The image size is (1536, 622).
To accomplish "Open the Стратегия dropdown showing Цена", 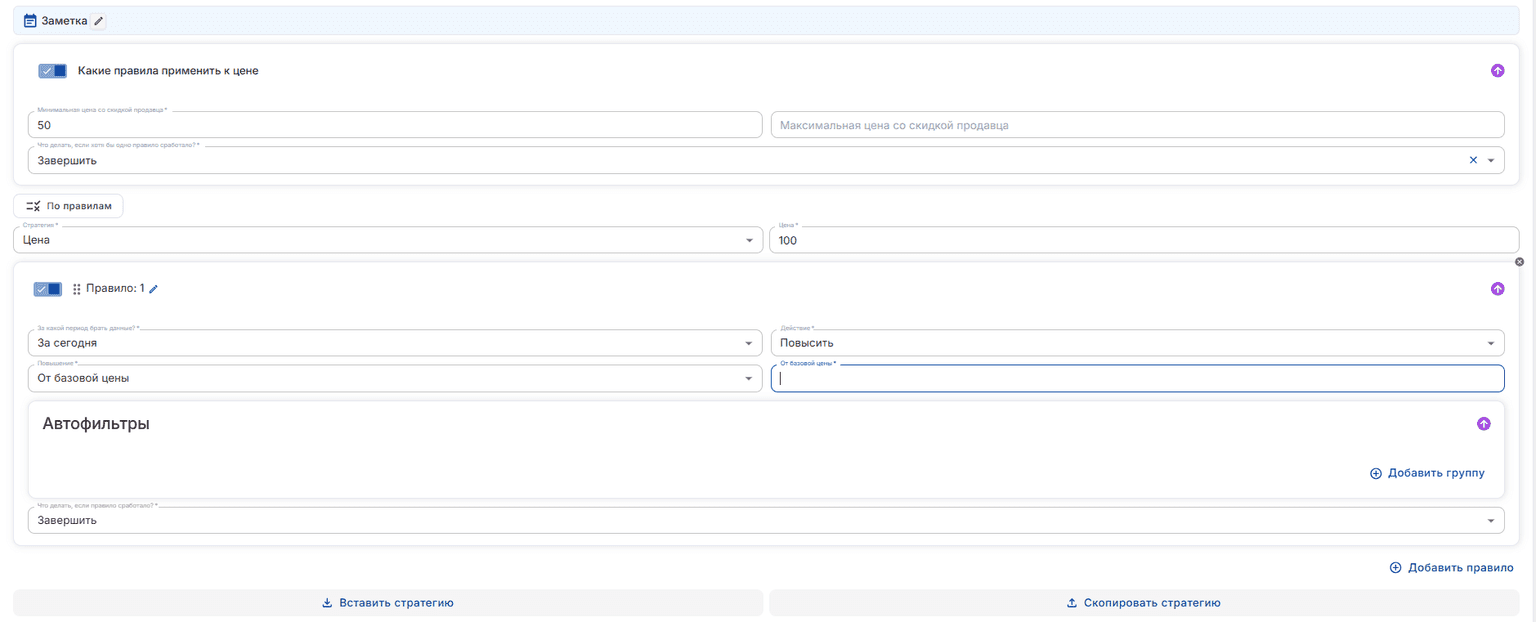I will coord(388,240).
